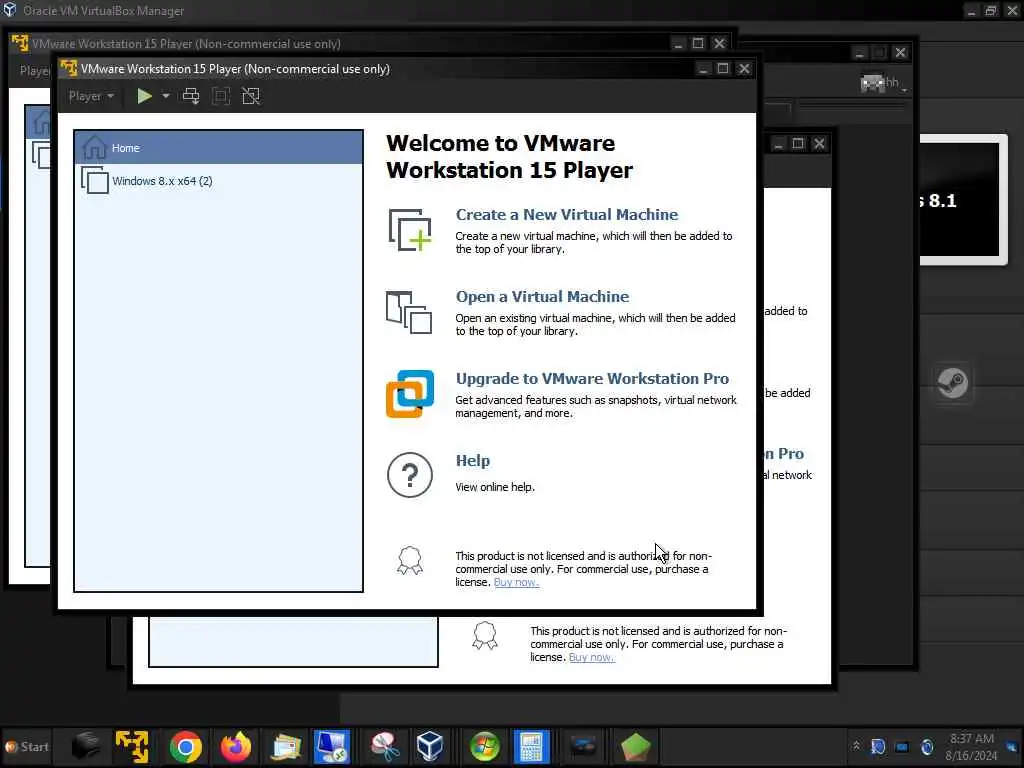Viewport: 1024px width, 768px height.
Task: Click the Enter full screen toolbar icon
Action: (x=221, y=96)
